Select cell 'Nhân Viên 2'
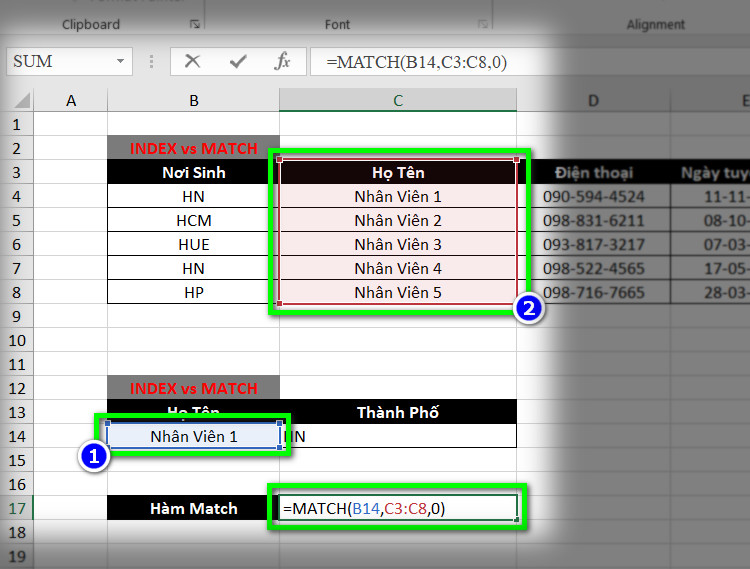 (398, 220)
